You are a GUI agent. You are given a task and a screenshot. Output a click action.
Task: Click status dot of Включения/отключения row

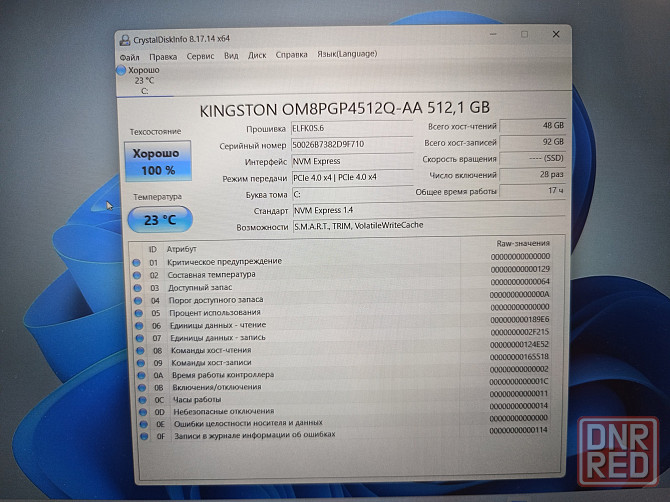point(142,388)
